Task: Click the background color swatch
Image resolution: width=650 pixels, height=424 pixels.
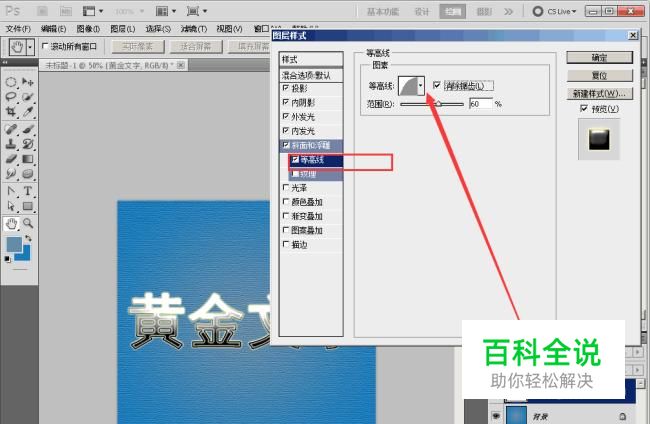Action: coord(26,254)
